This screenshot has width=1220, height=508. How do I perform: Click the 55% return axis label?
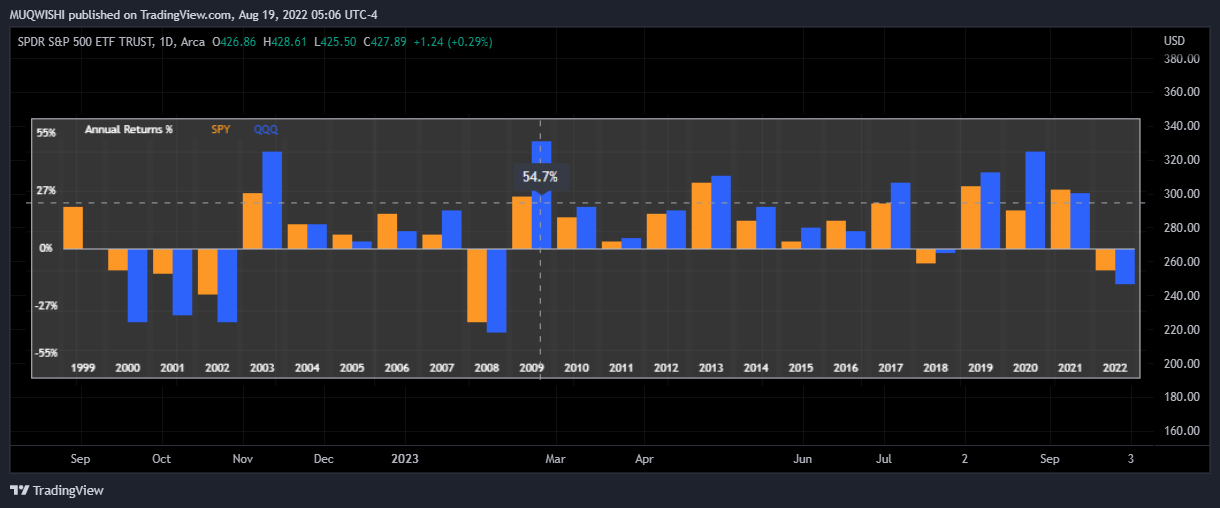[47, 132]
